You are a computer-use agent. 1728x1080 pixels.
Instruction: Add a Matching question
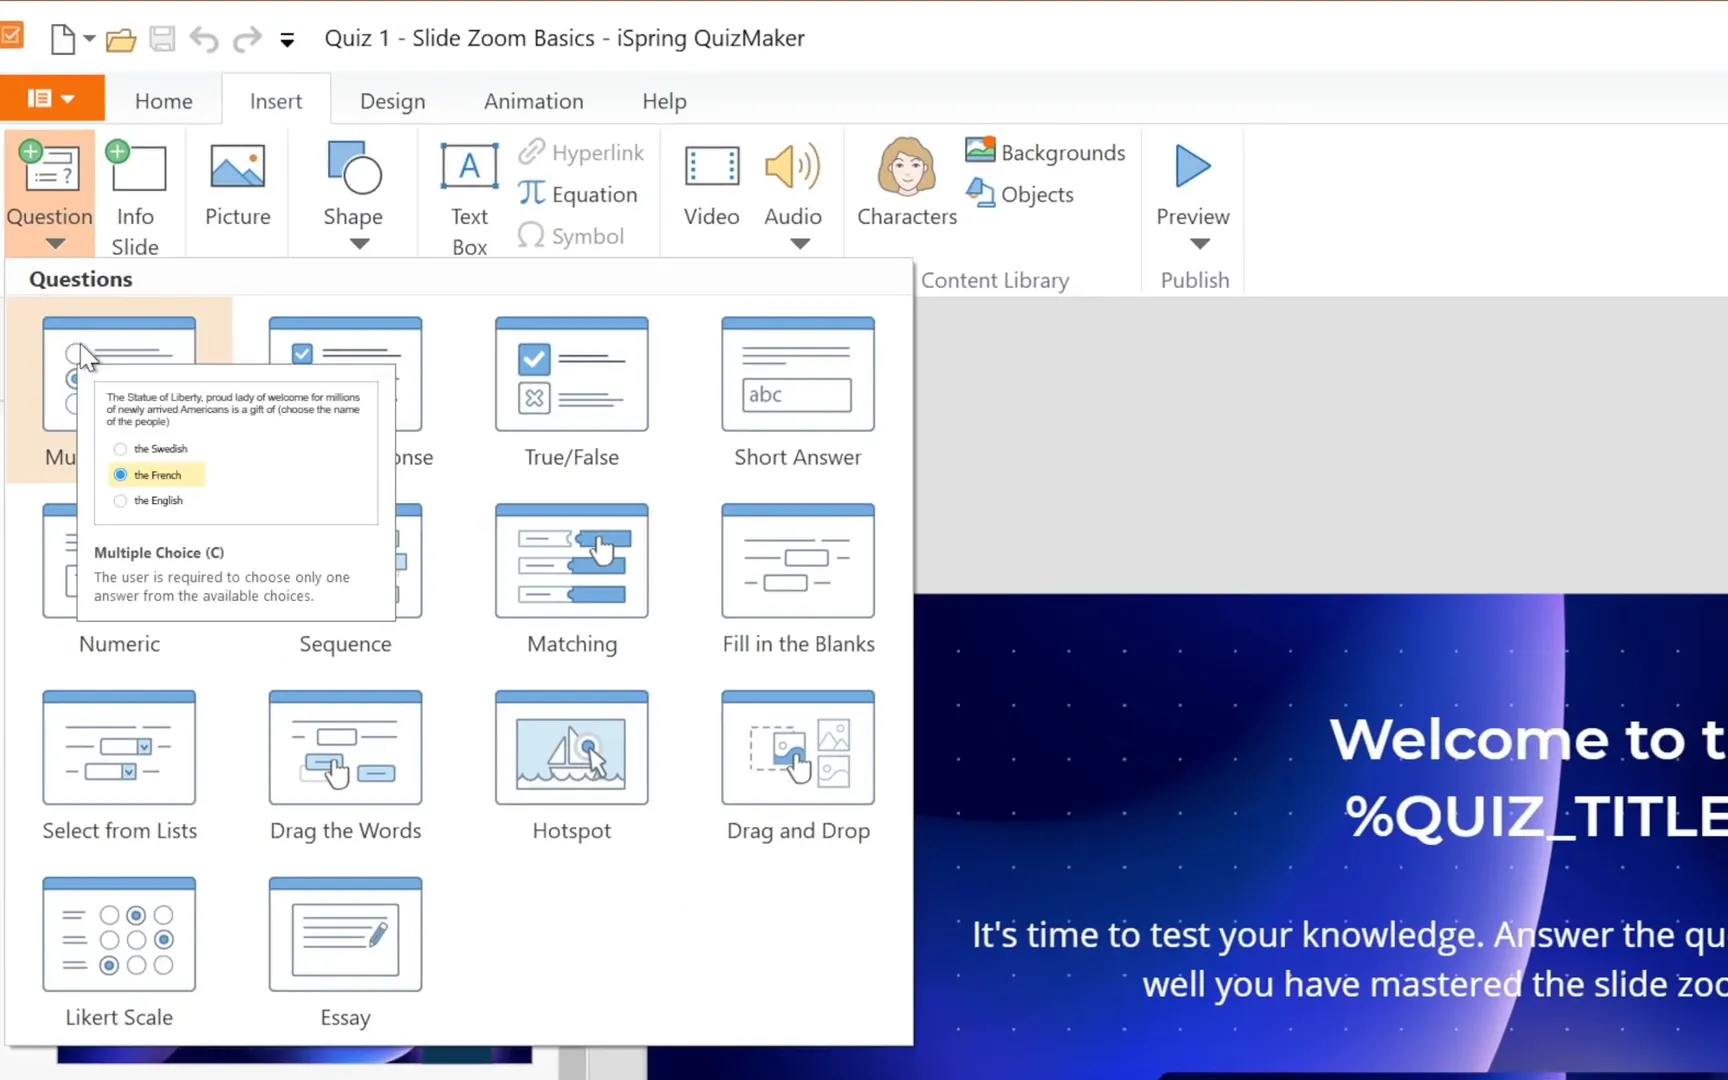[572, 579]
